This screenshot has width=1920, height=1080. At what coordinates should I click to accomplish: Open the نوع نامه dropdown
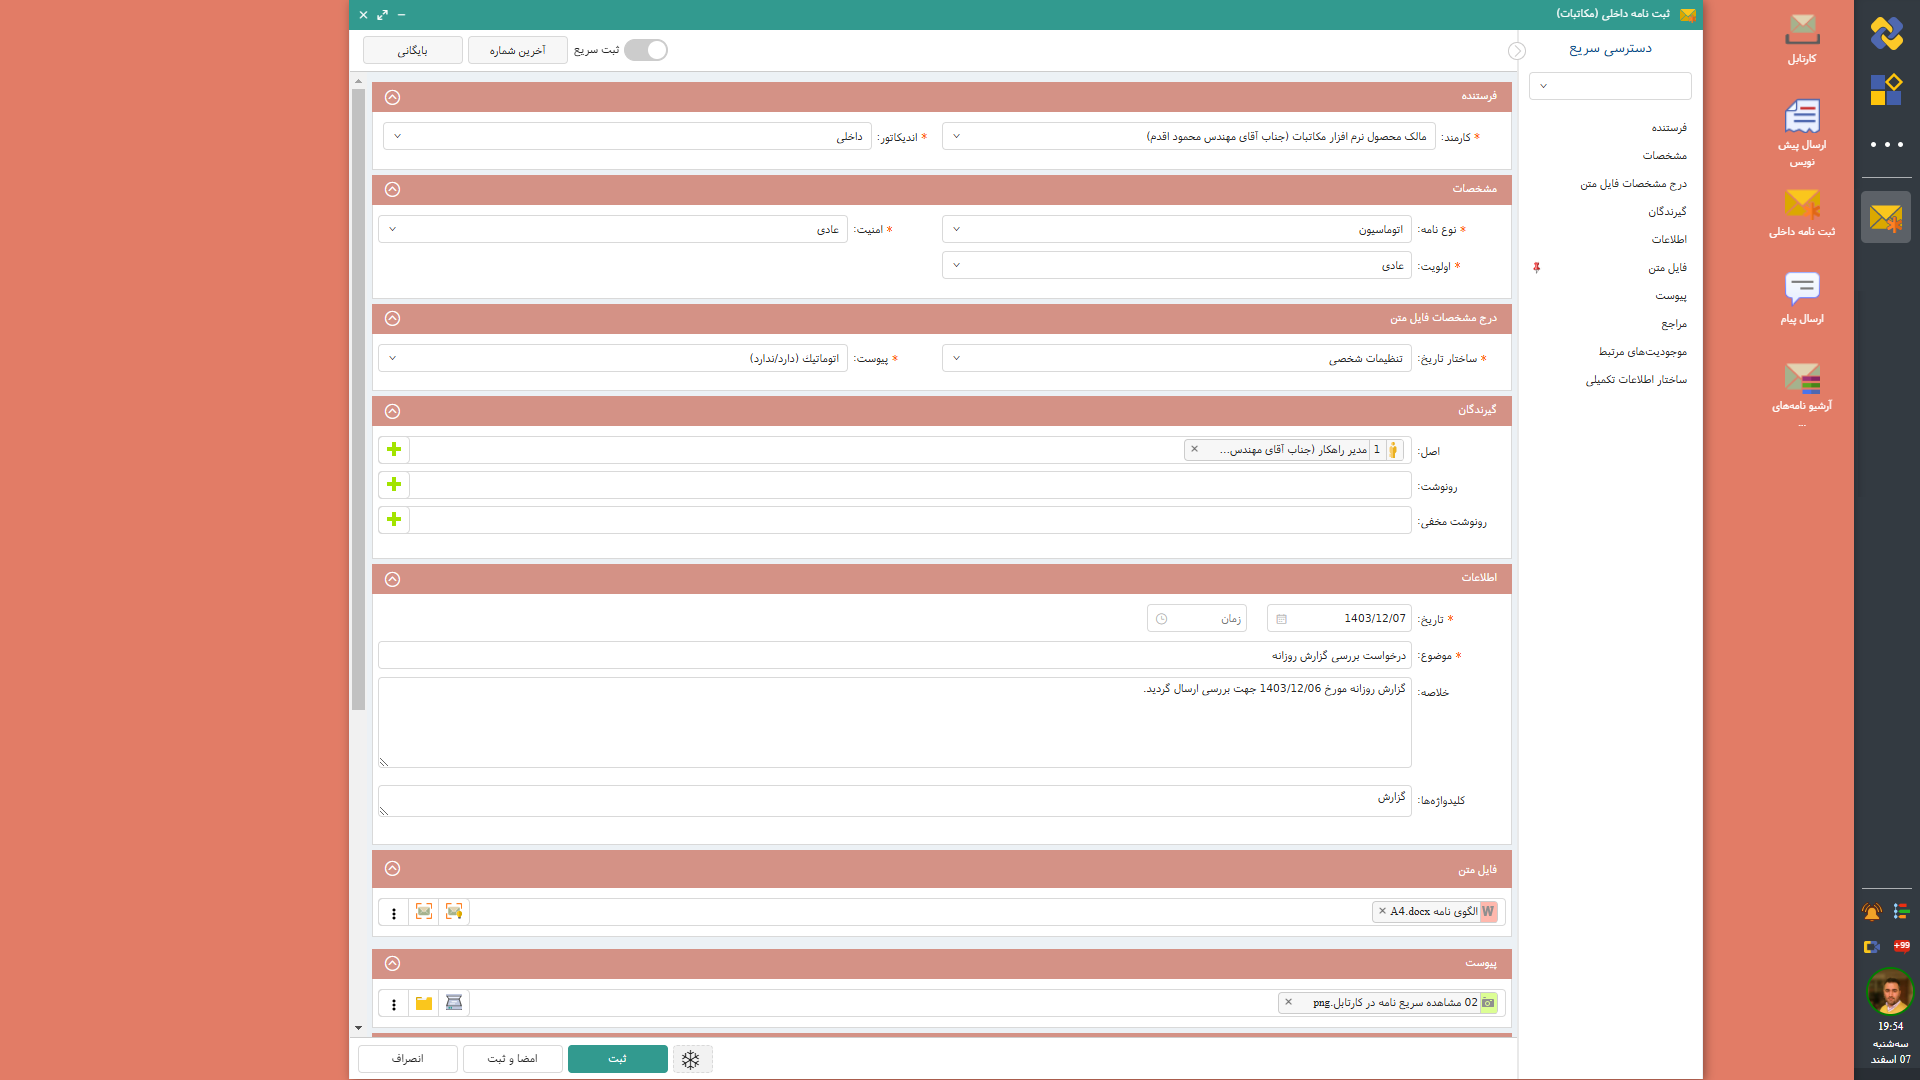[1176, 230]
